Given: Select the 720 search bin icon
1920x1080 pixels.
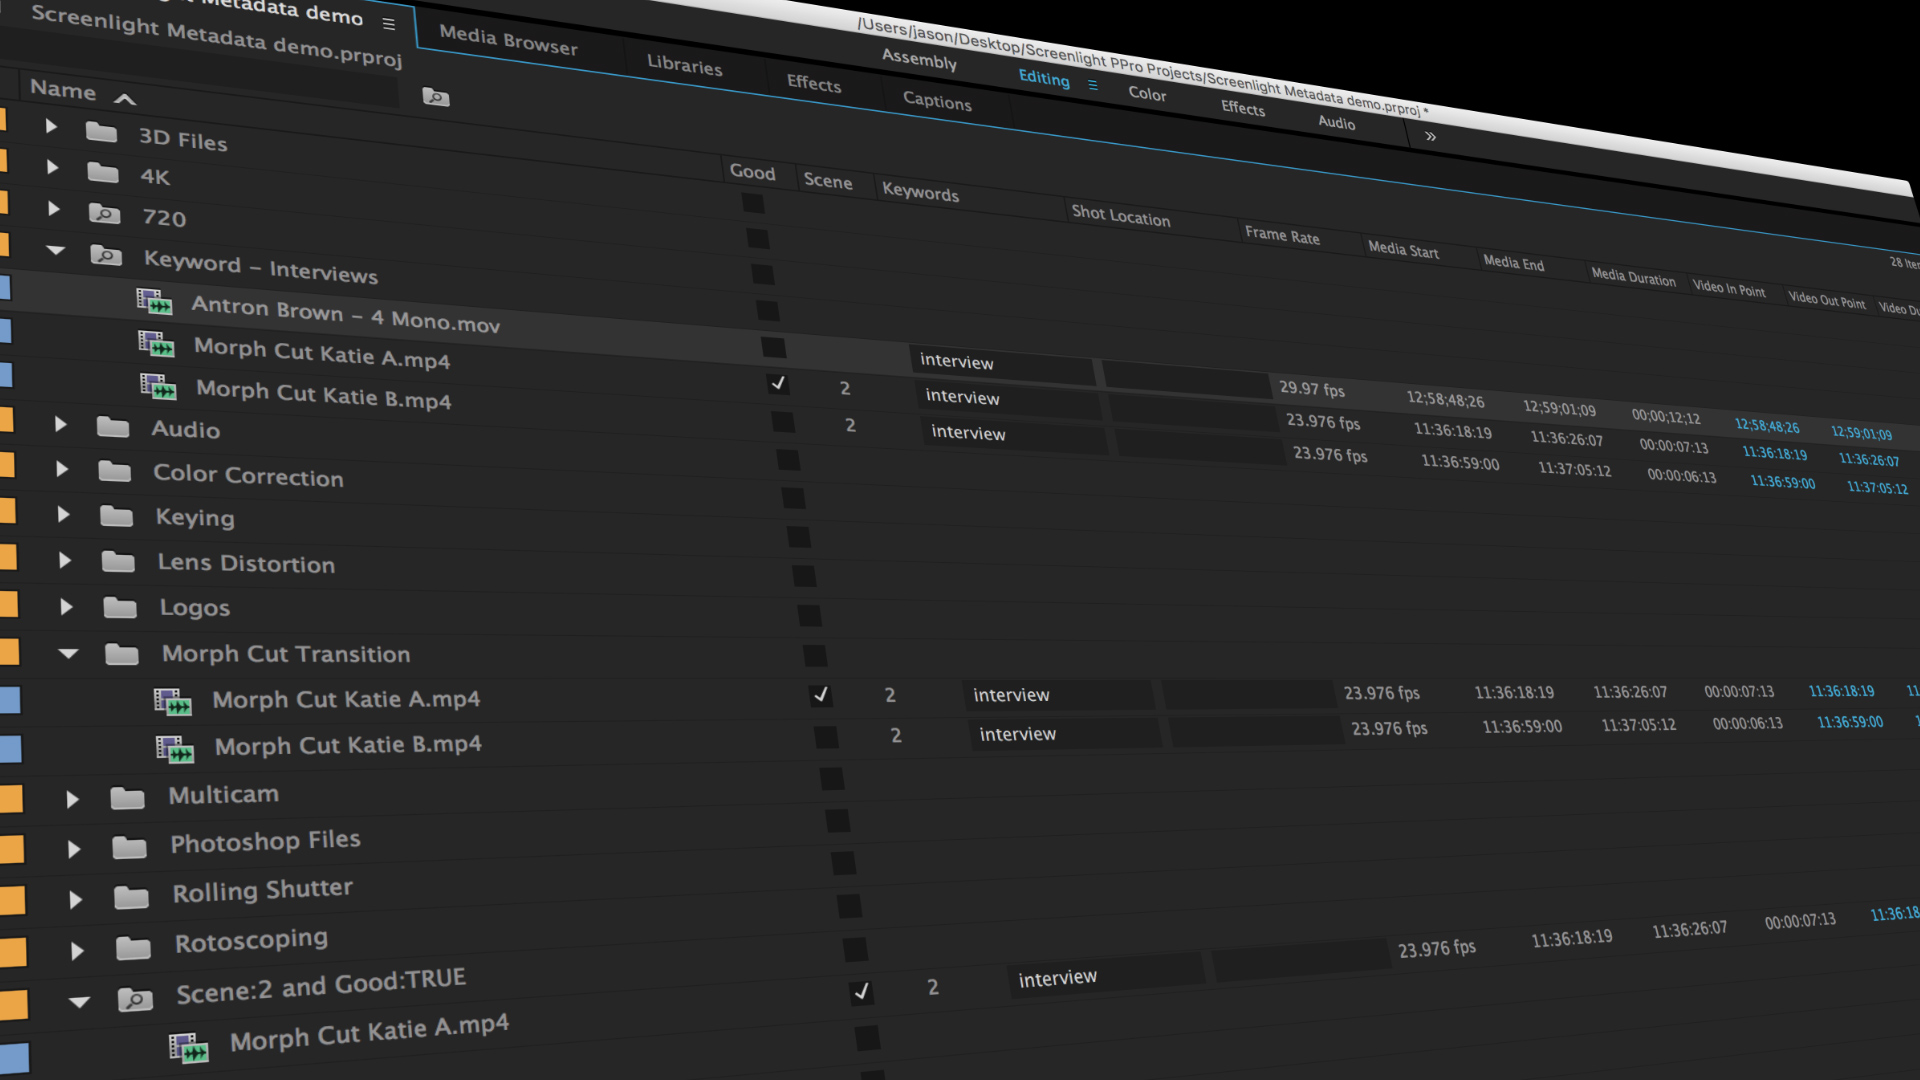Looking at the screenshot, I should [104, 213].
